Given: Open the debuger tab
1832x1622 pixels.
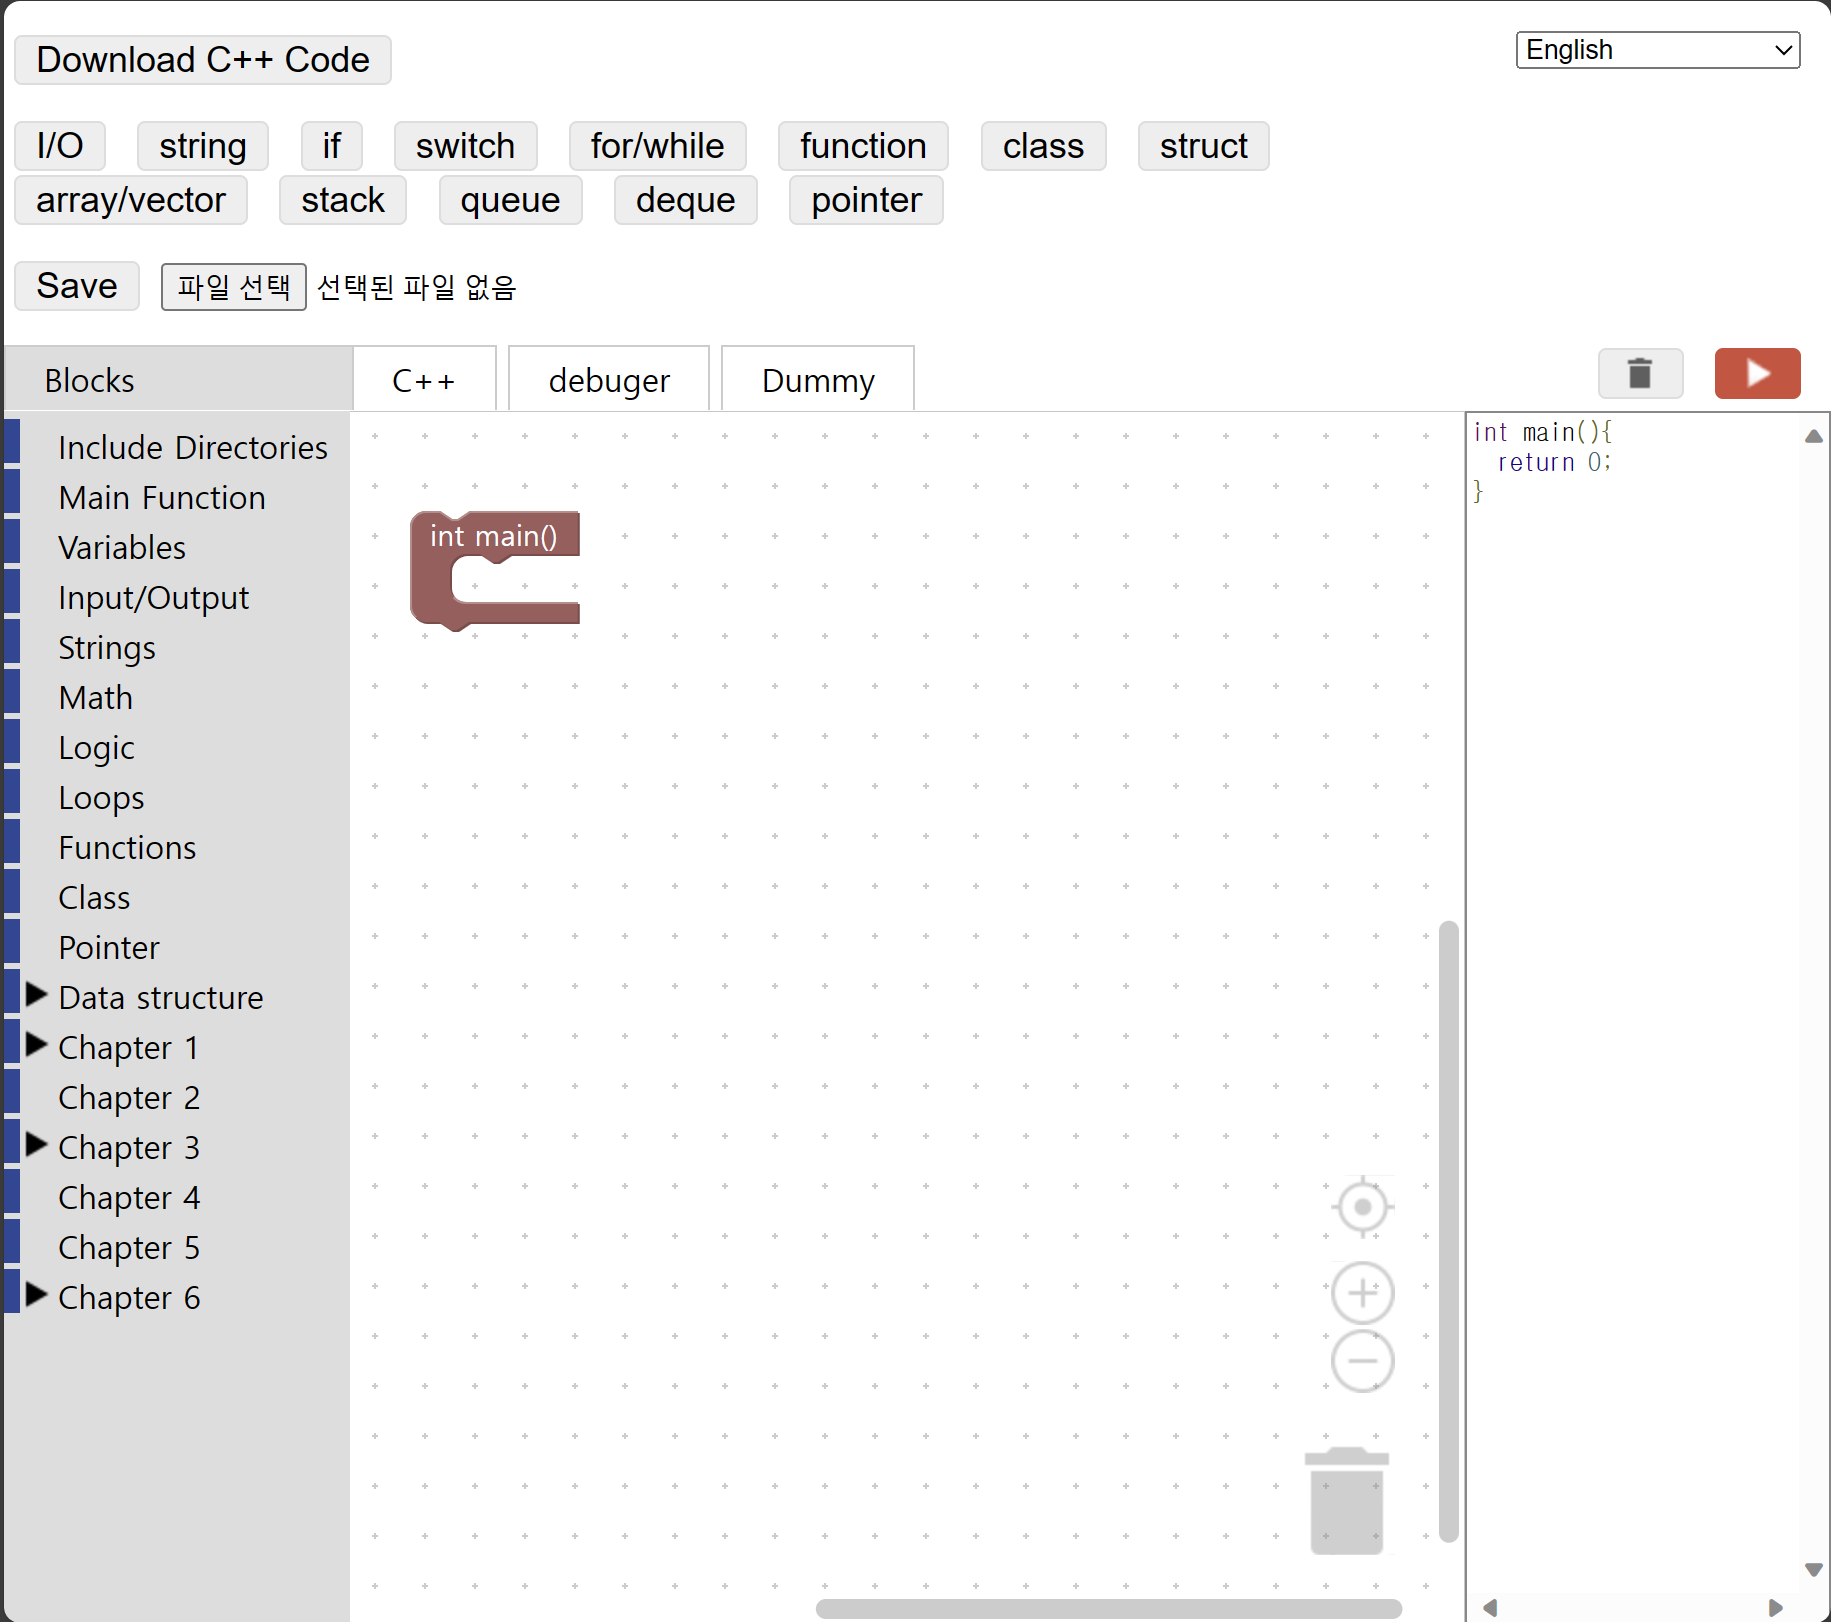Looking at the screenshot, I should pyautogui.click(x=609, y=380).
